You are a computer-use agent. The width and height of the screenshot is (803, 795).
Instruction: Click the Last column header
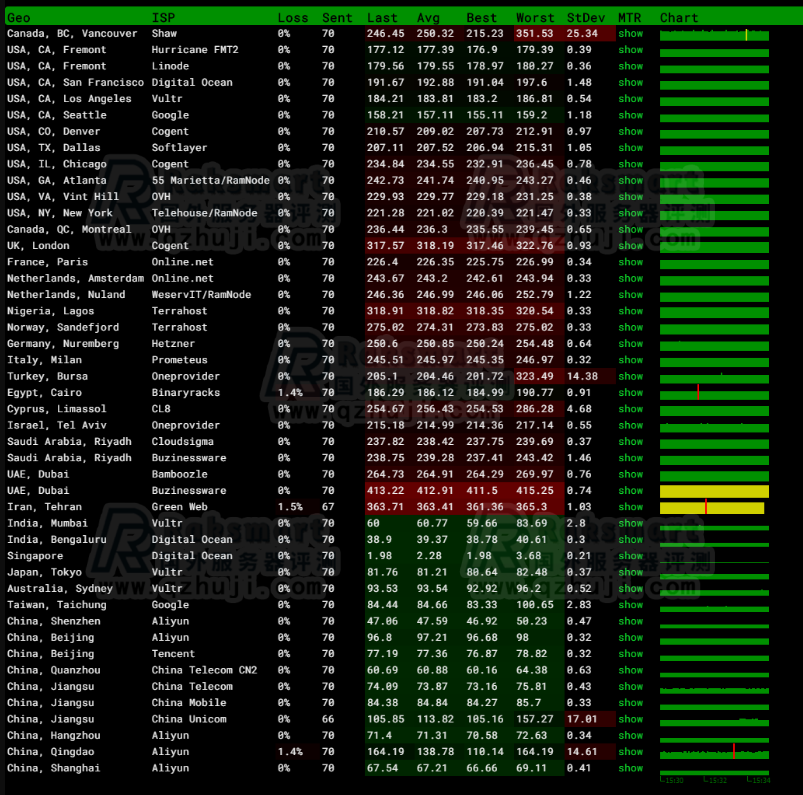pos(382,18)
